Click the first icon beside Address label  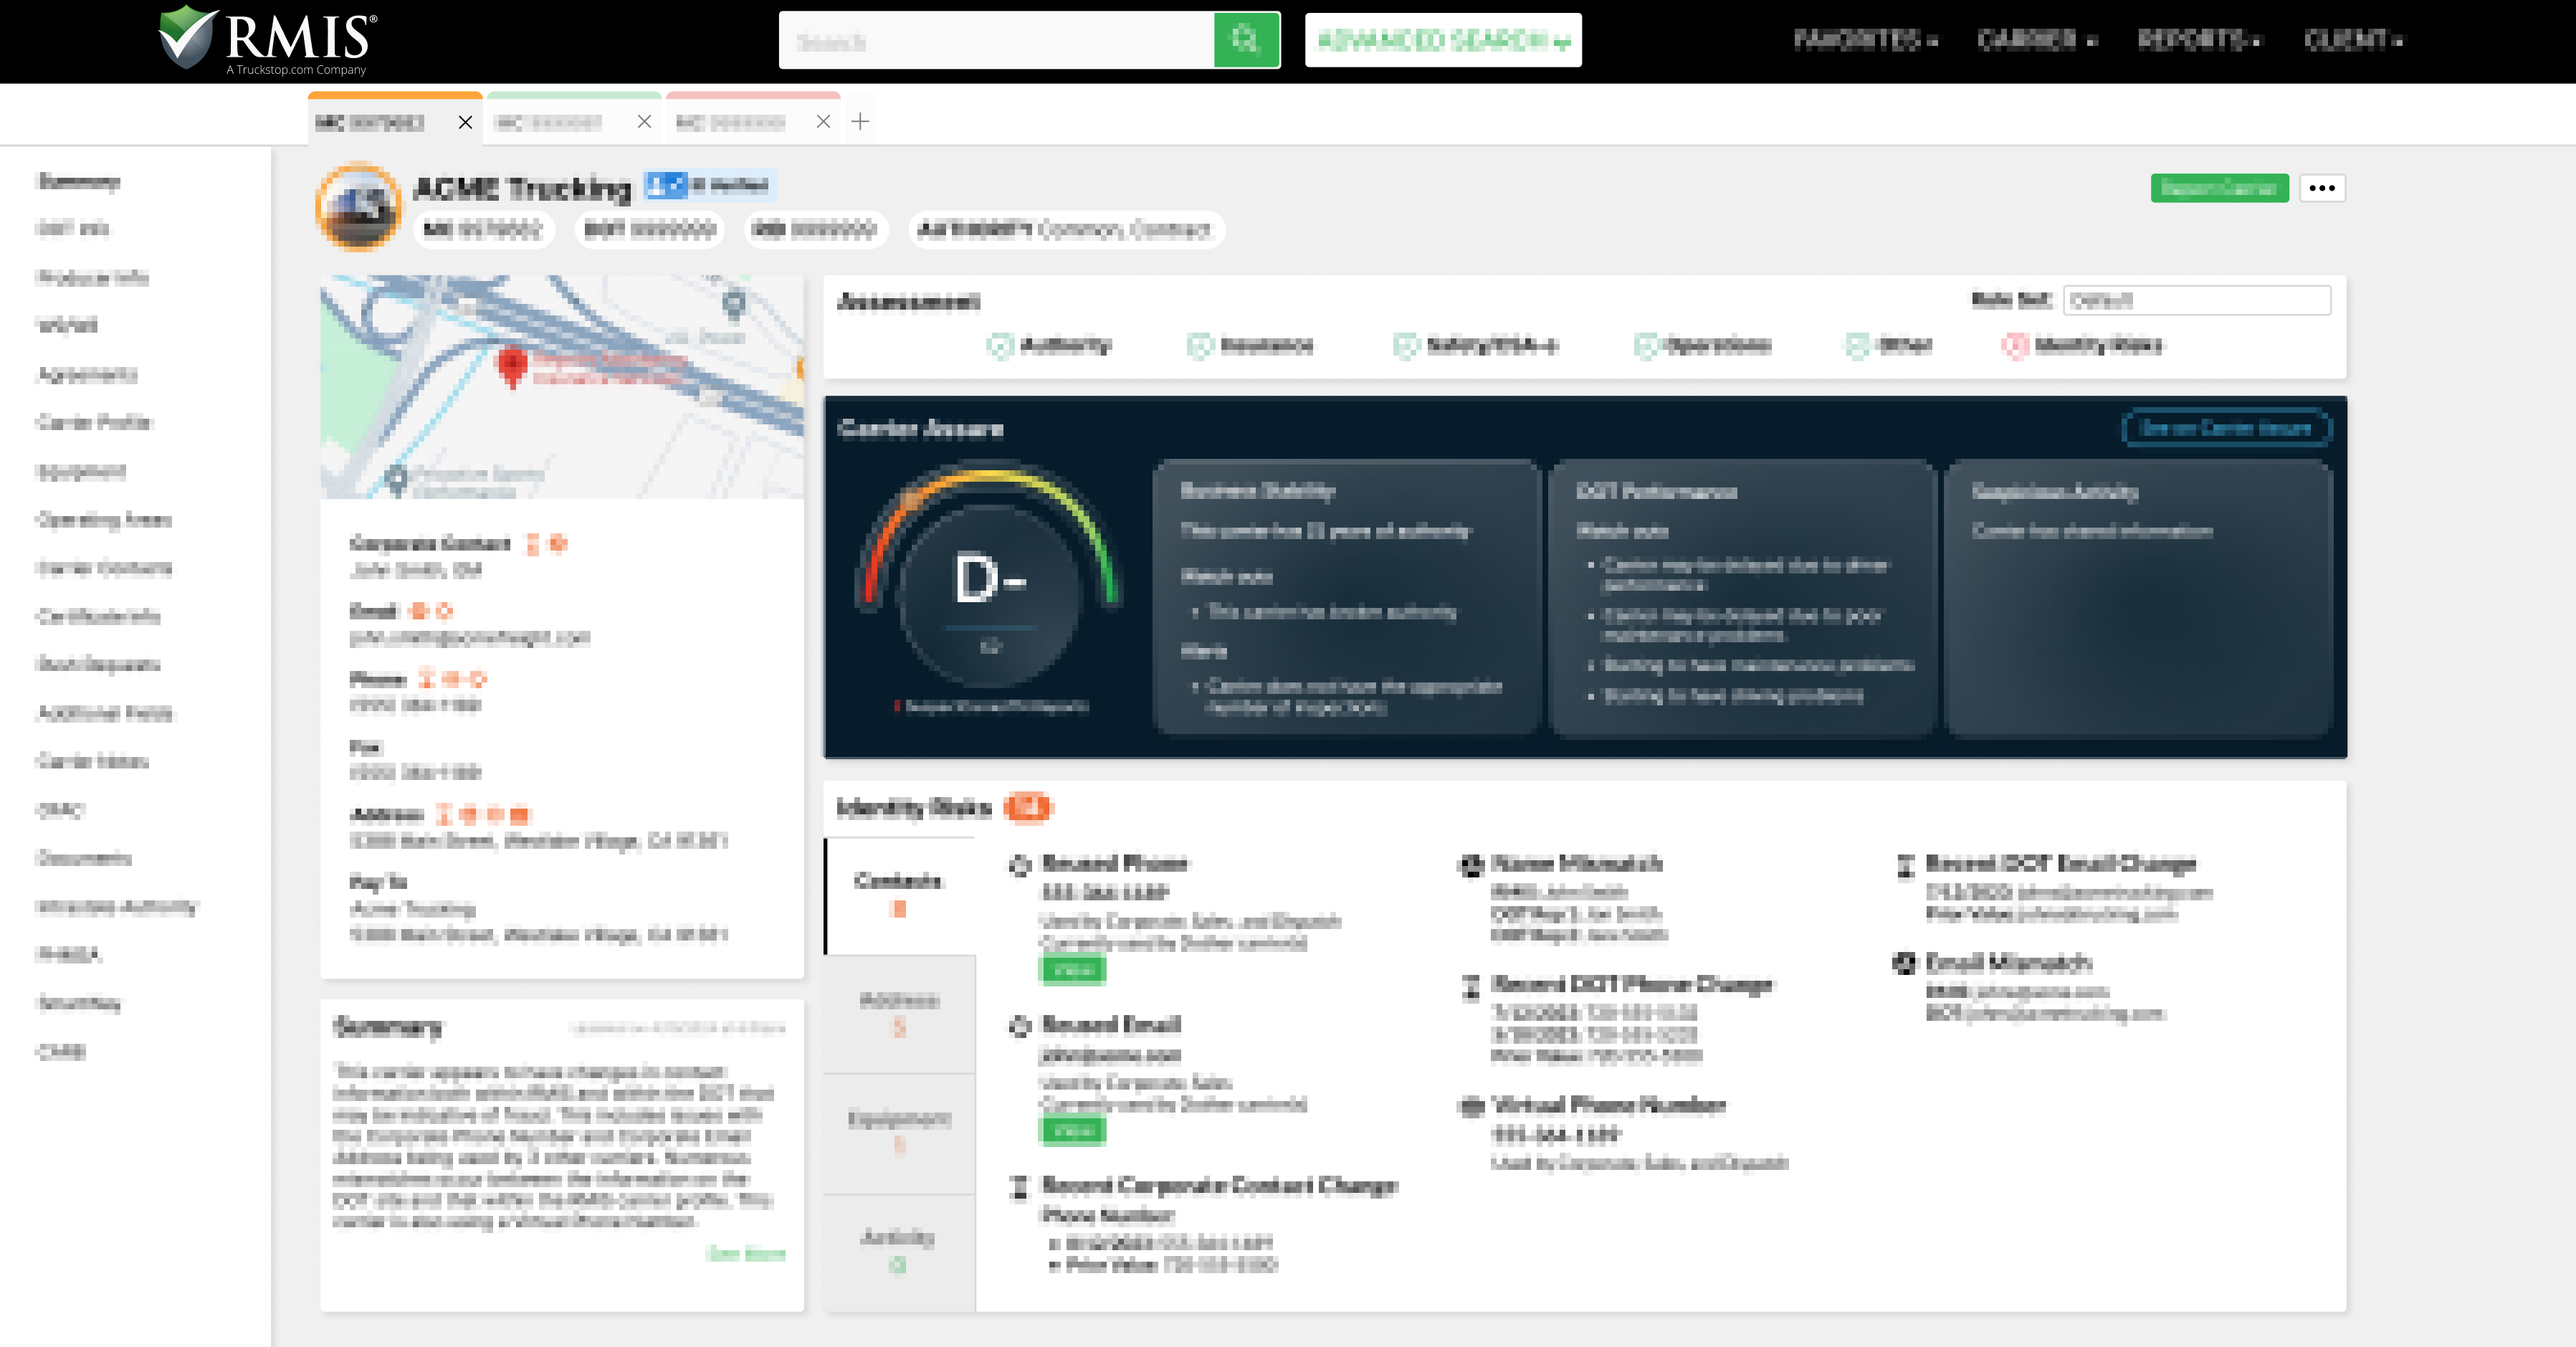pyautogui.click(x=444, y=814)
